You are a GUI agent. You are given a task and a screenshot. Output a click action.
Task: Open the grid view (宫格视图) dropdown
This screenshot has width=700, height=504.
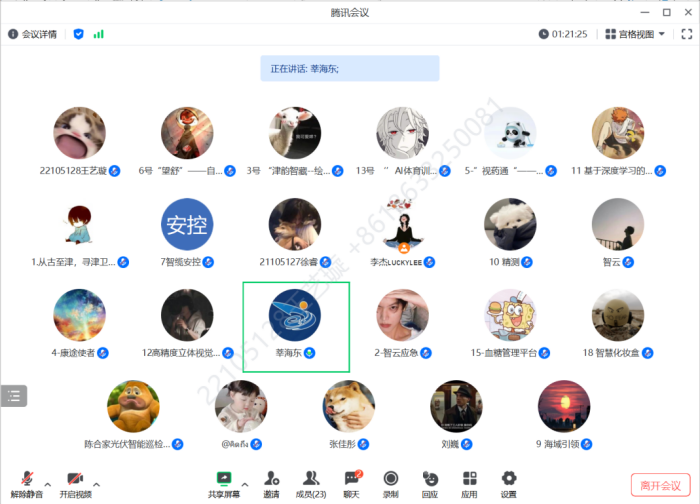pyautogui.click(x=635, y=34)
